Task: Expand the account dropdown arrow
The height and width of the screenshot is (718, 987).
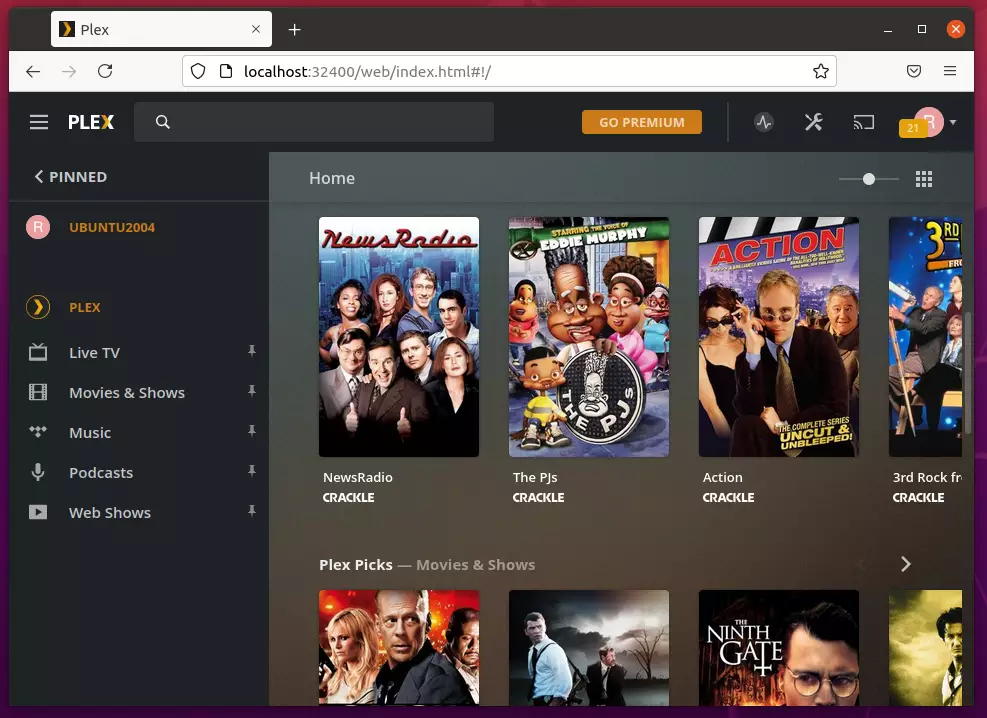Action: click(x=953, y=122)
